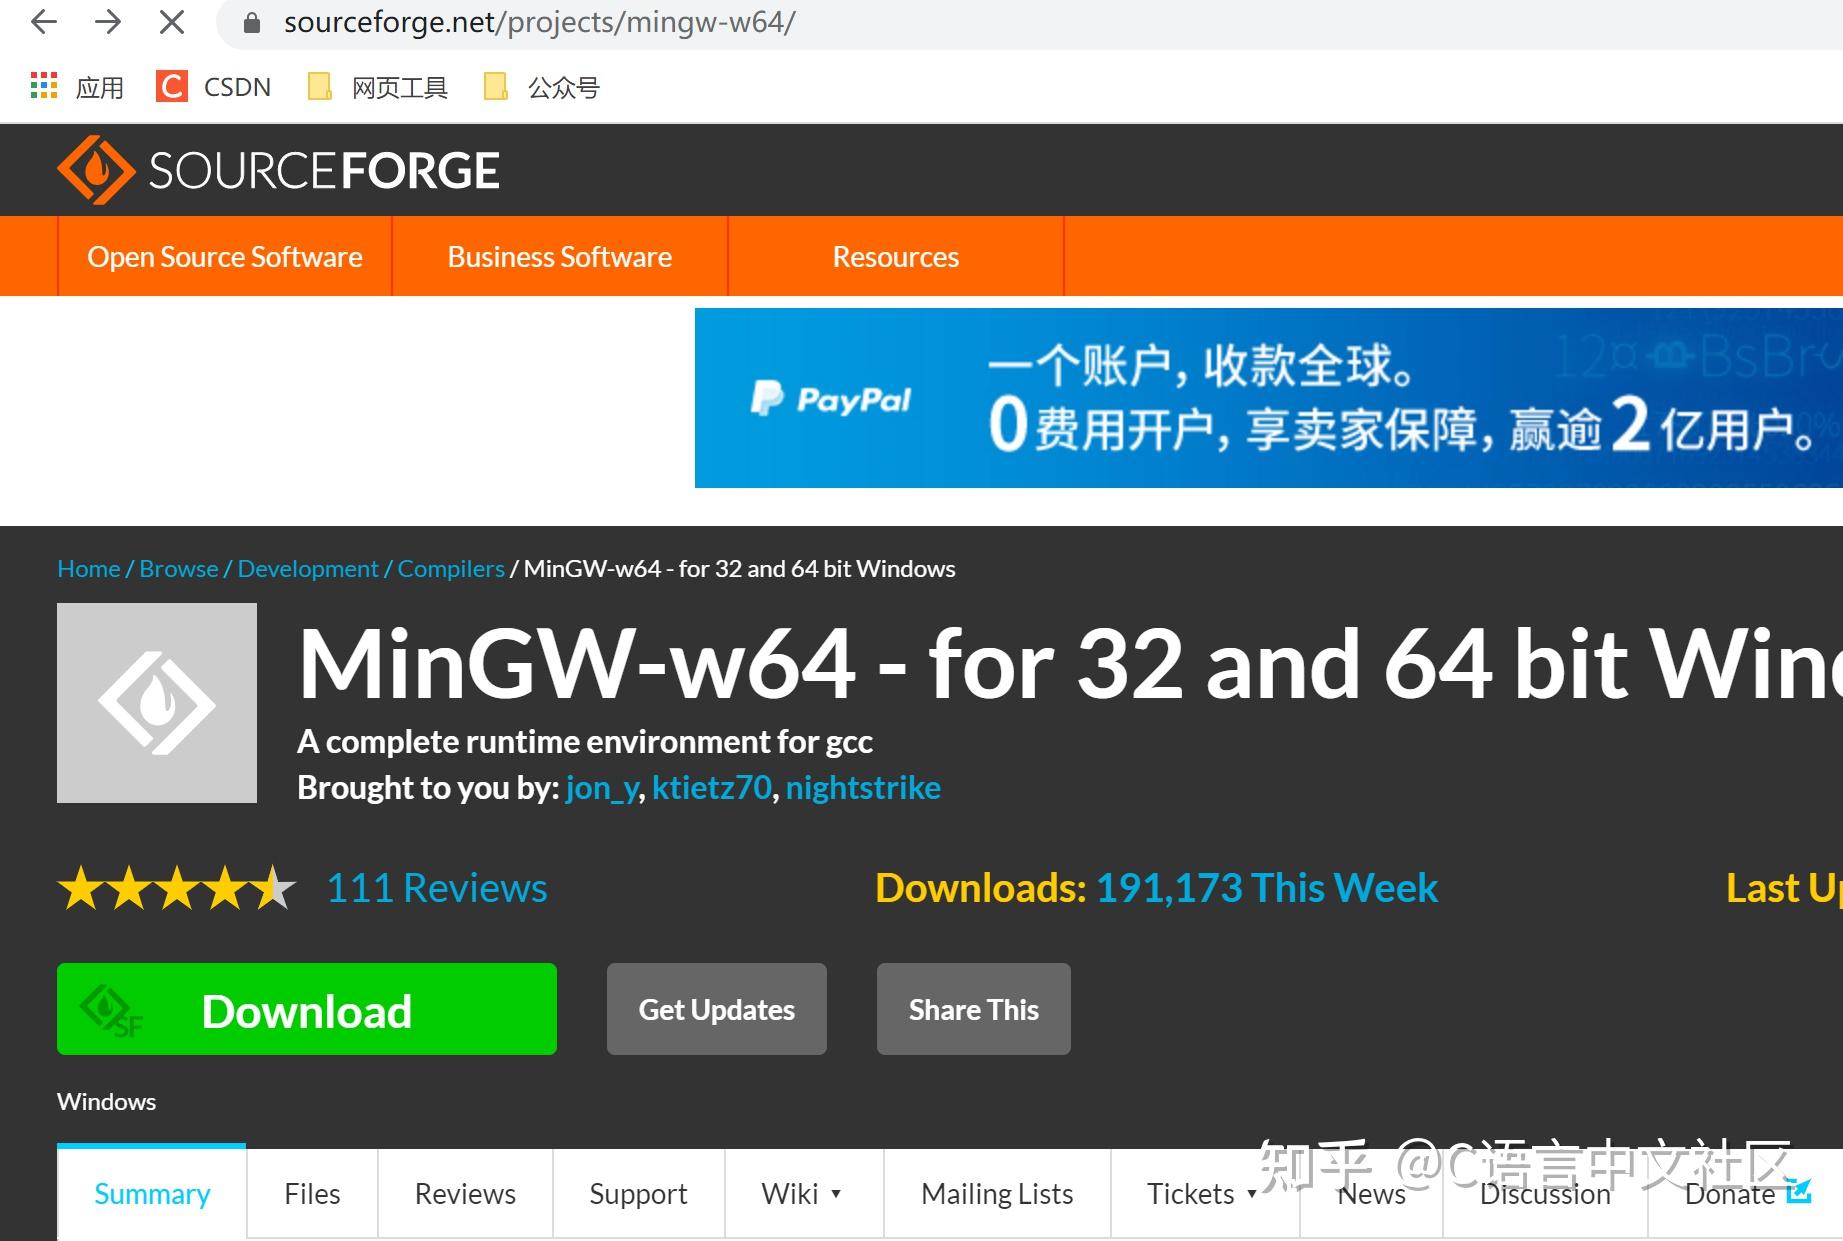Open the CSDN bookmark
The image size is (1843, 1241).
[213, 87]
